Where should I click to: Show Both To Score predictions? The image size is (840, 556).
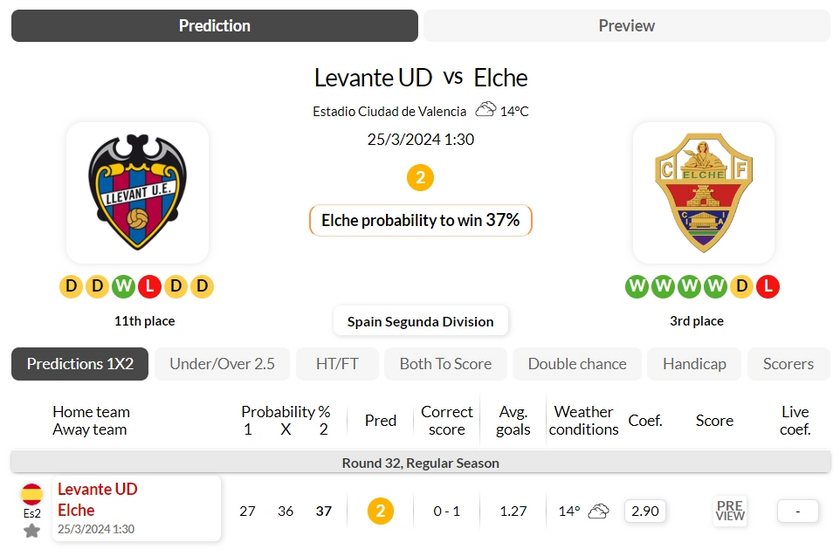(445, 364)
